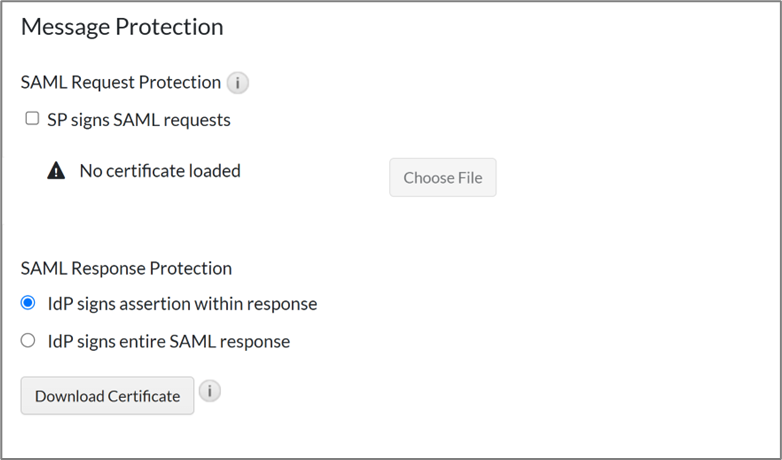This screenshot has height=460, width=782.
Task: Click the 'IdP signs assertion within response' label text
Action: 182,303
